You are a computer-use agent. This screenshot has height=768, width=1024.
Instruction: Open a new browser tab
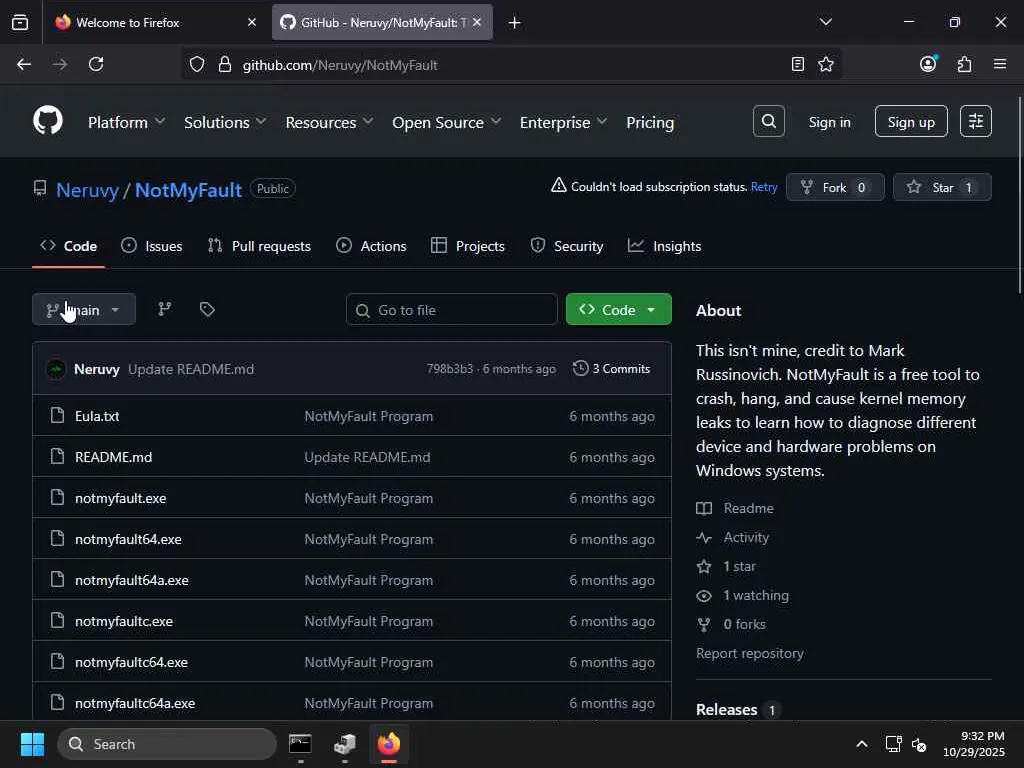click(x=515, y=23)
